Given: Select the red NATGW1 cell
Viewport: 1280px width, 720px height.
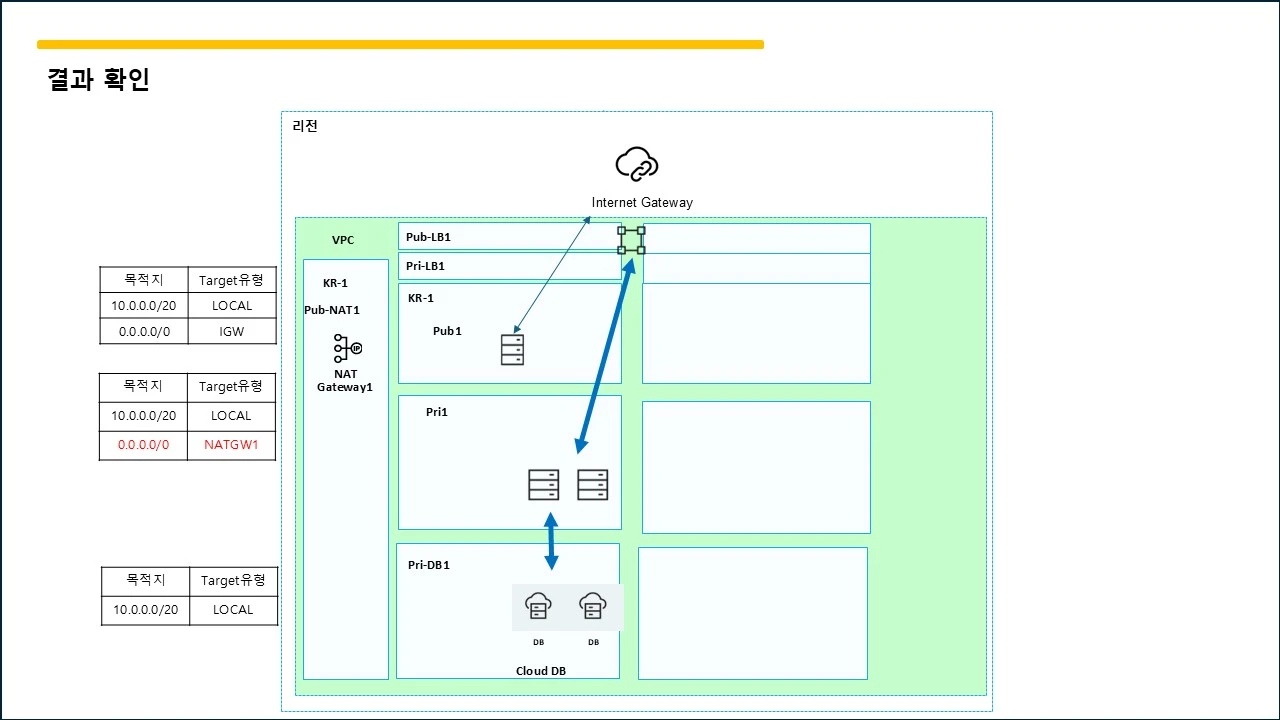Looking at the screenshot, I should 232,445.
